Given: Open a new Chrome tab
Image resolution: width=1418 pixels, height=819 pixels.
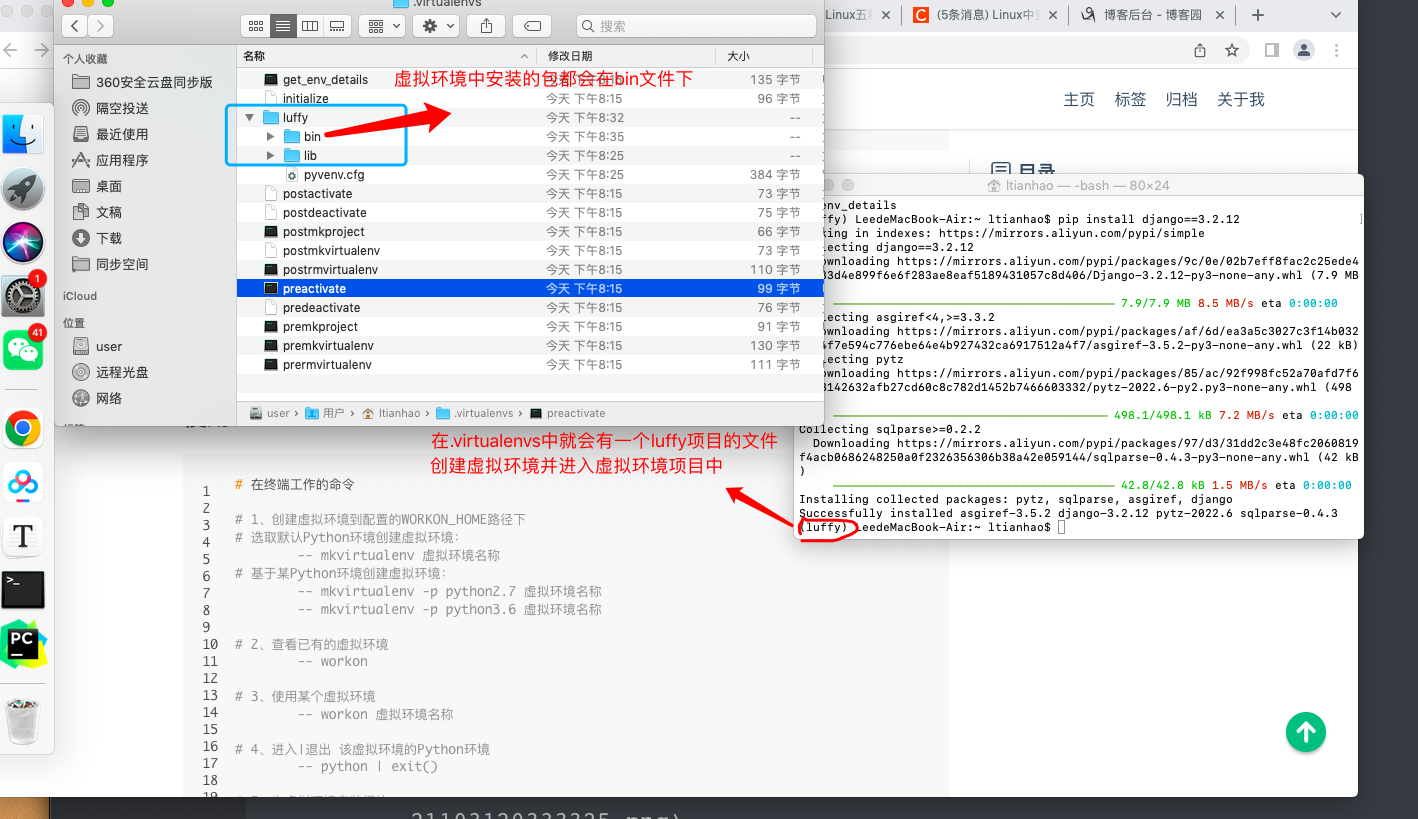Looking at the screenshot, I should point(1258,15).
